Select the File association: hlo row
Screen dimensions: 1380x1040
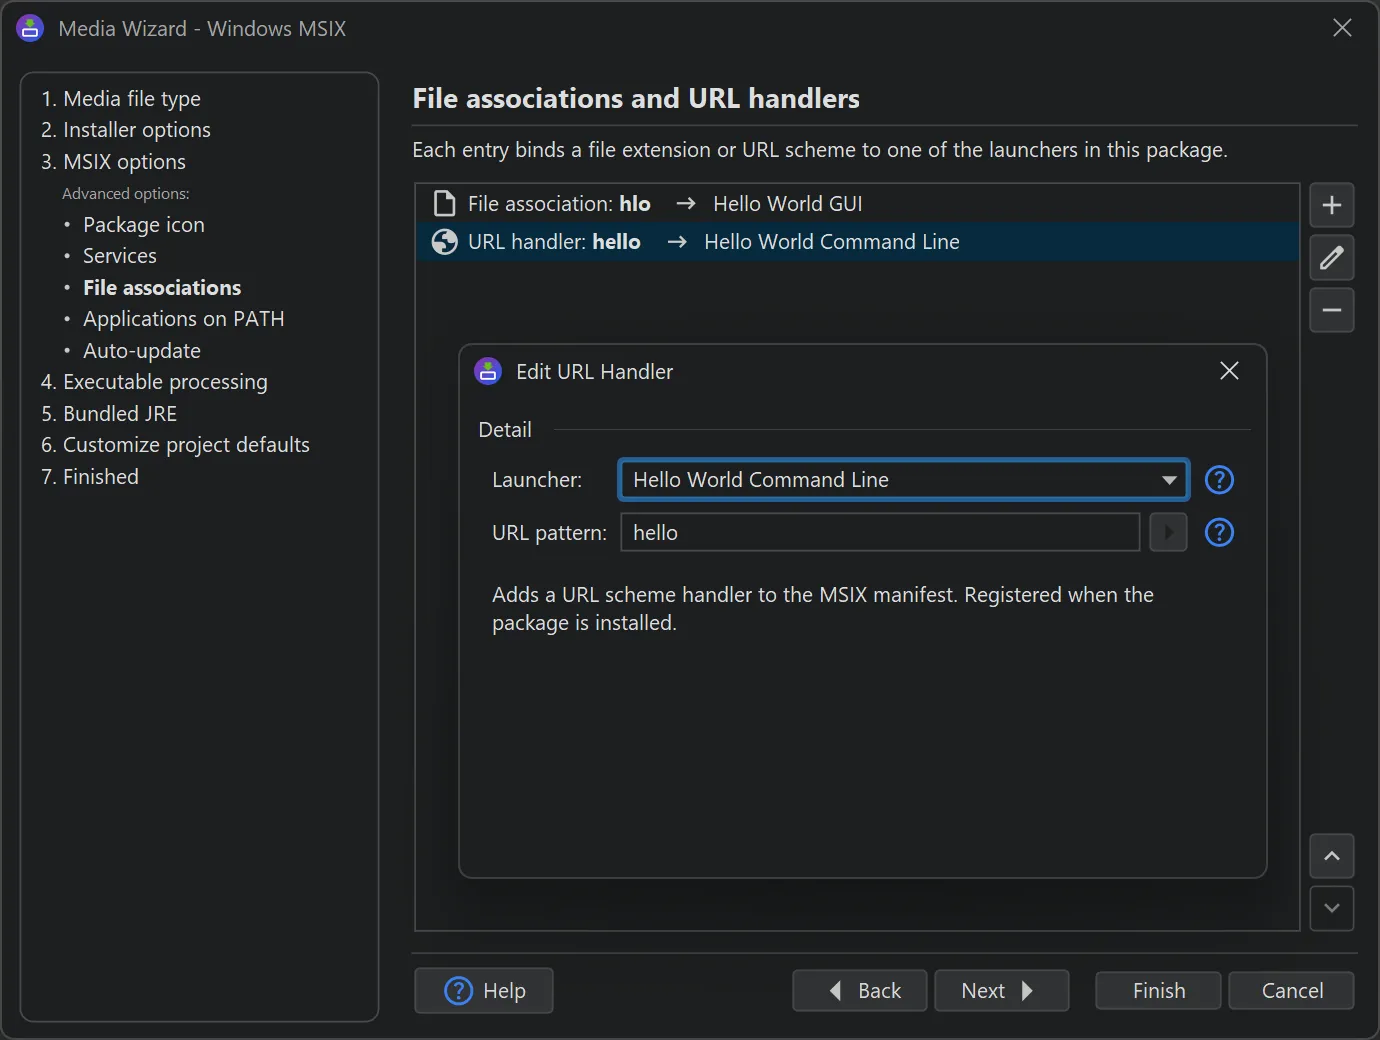tap(857, 204)
